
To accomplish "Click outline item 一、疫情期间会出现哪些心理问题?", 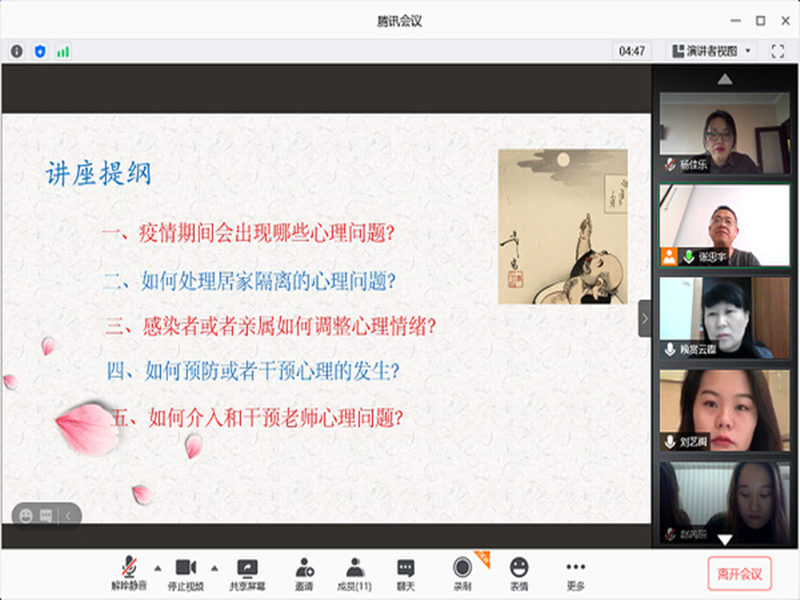I will point(248,233).
